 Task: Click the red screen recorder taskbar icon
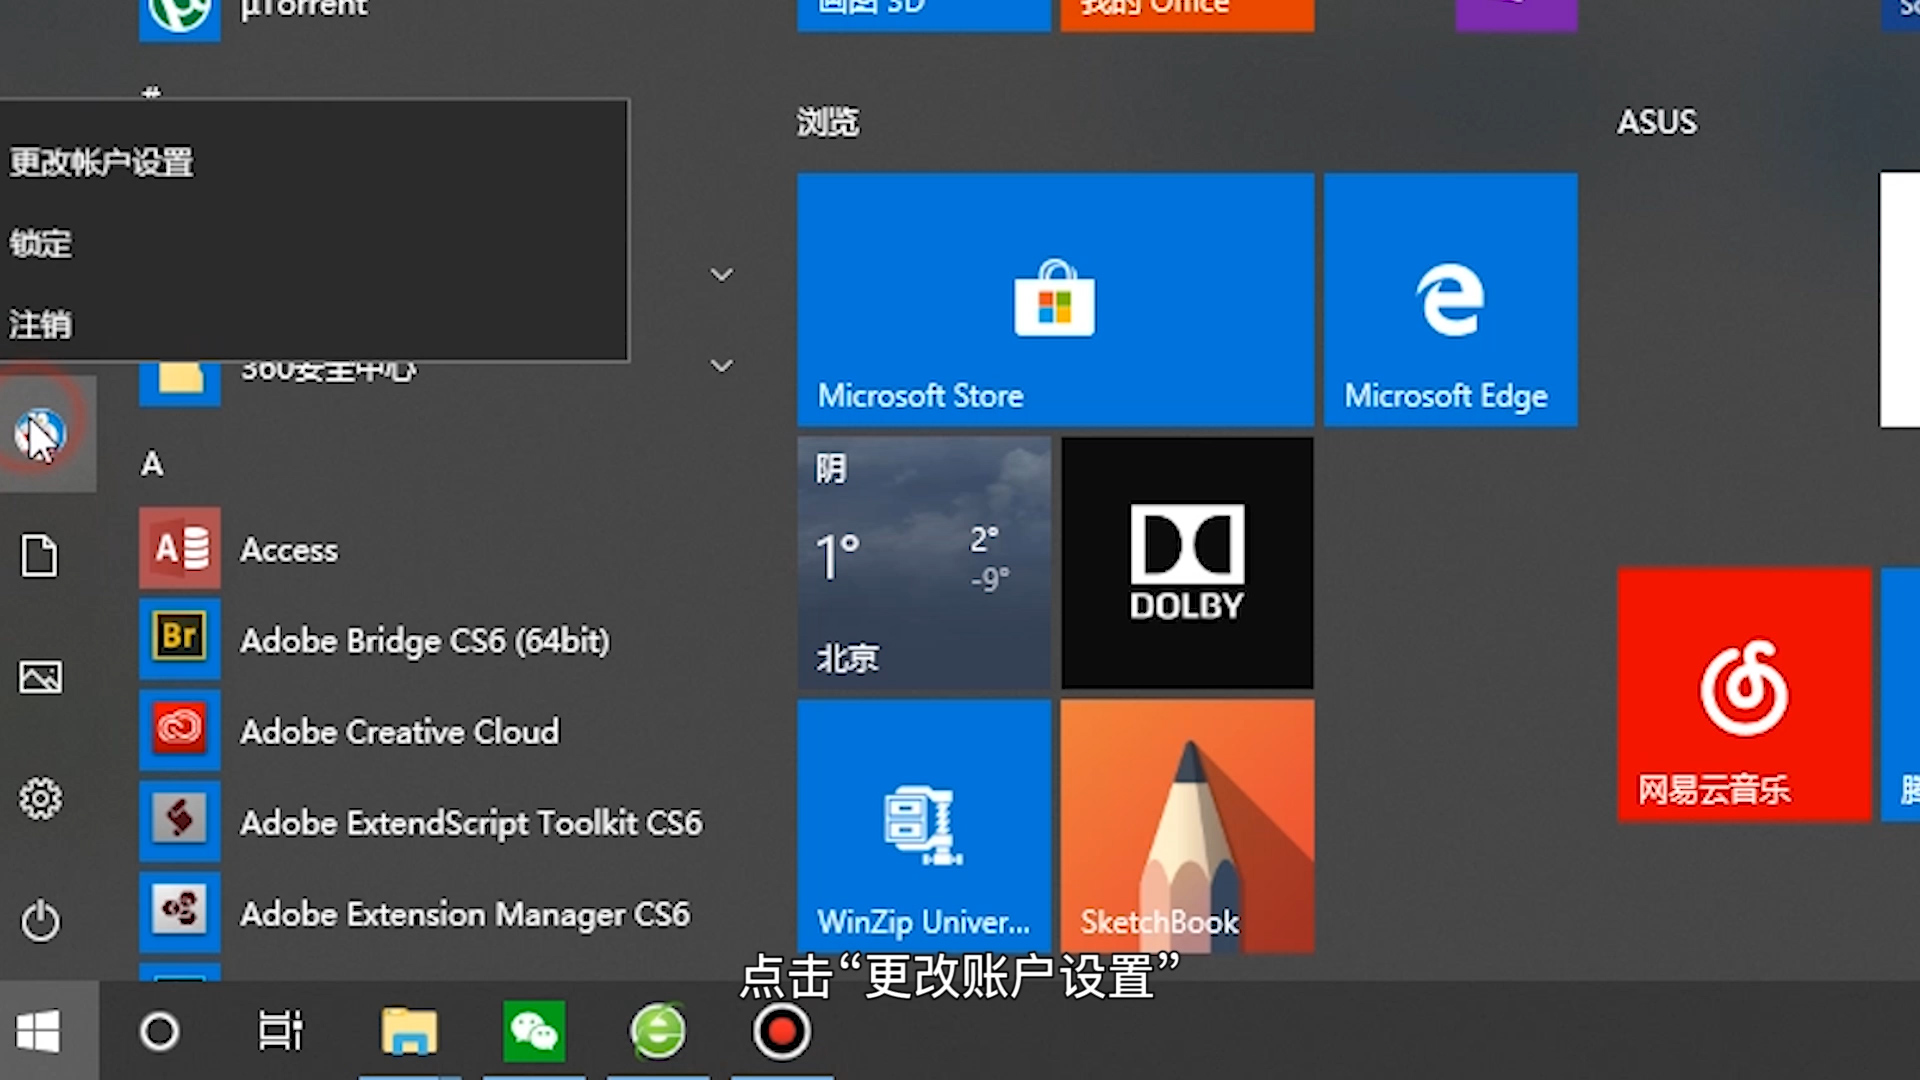pos(782,1031)
